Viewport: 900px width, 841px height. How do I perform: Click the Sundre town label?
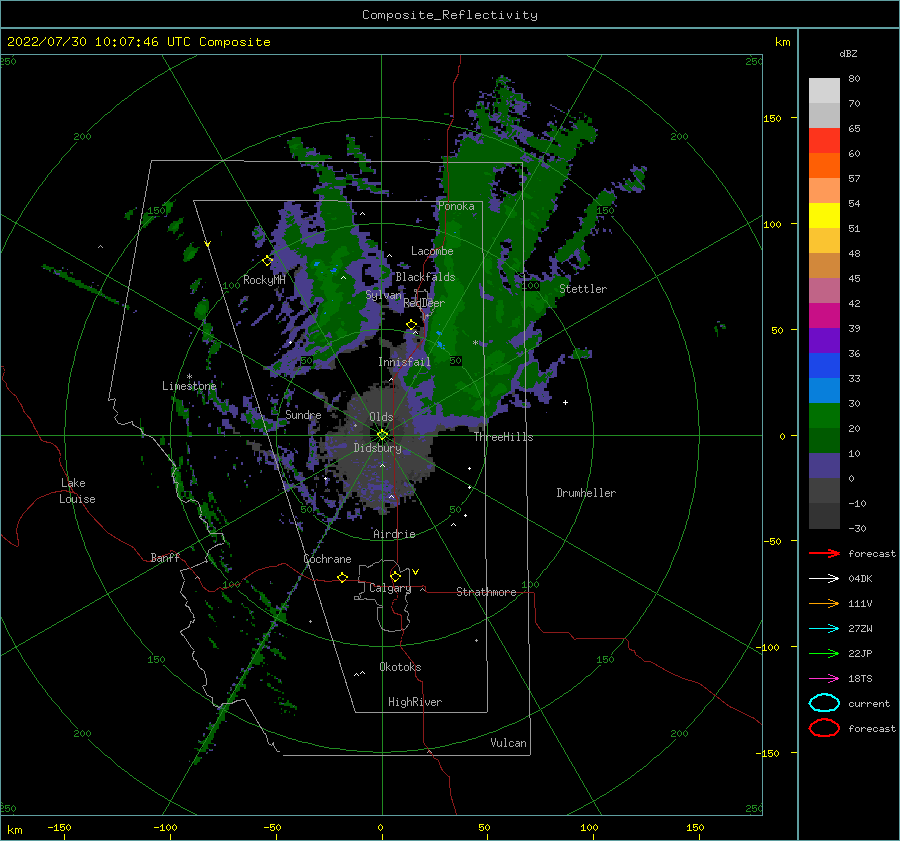point(303,414)
